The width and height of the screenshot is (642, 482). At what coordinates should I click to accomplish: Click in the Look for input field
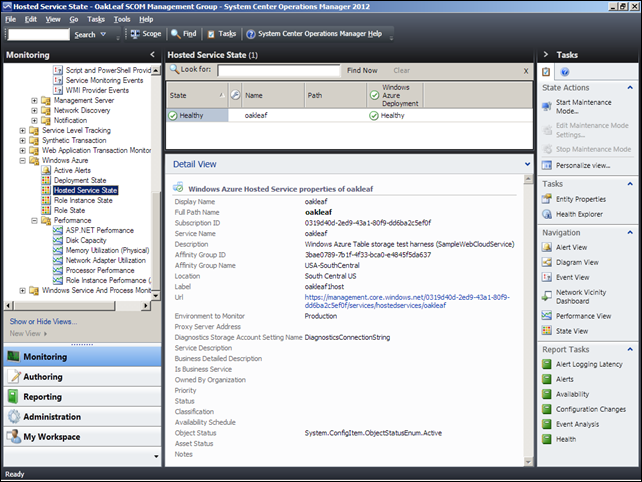(x=279, y=70)
